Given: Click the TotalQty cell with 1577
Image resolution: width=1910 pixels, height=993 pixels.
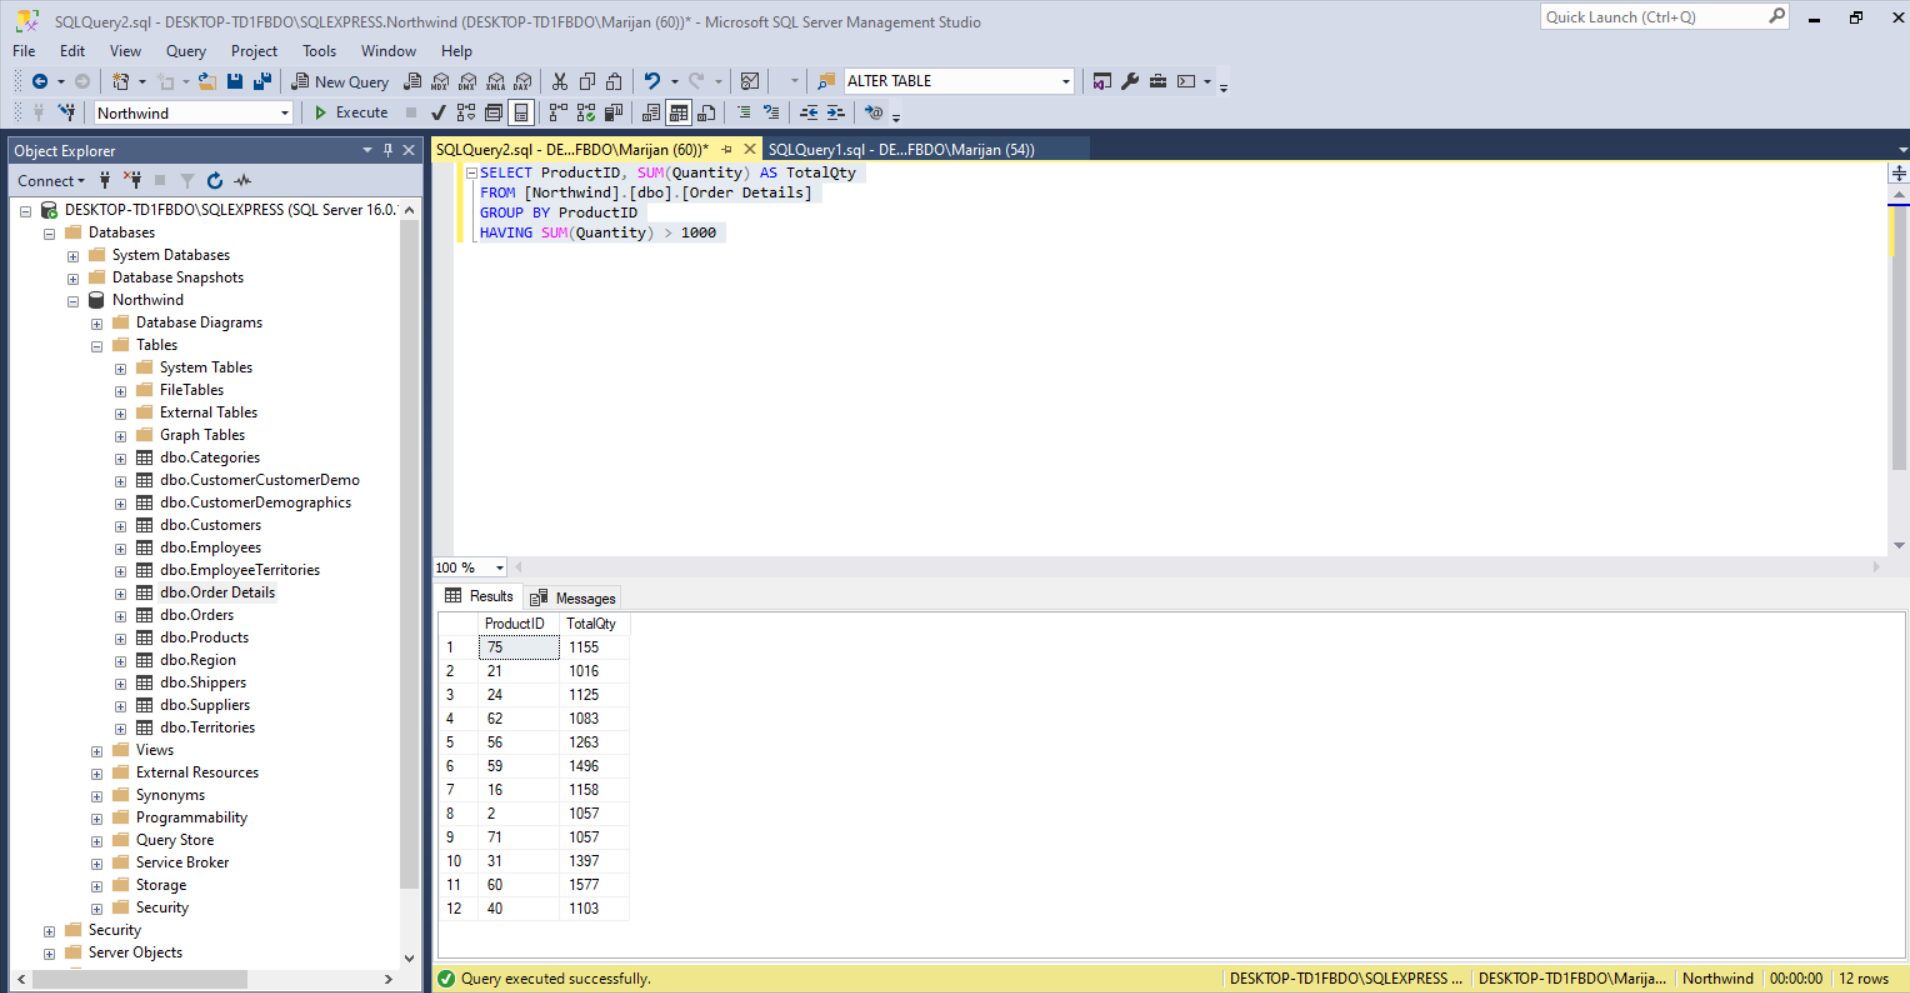Looking at the screenshot, I should [x=594, y=885].
